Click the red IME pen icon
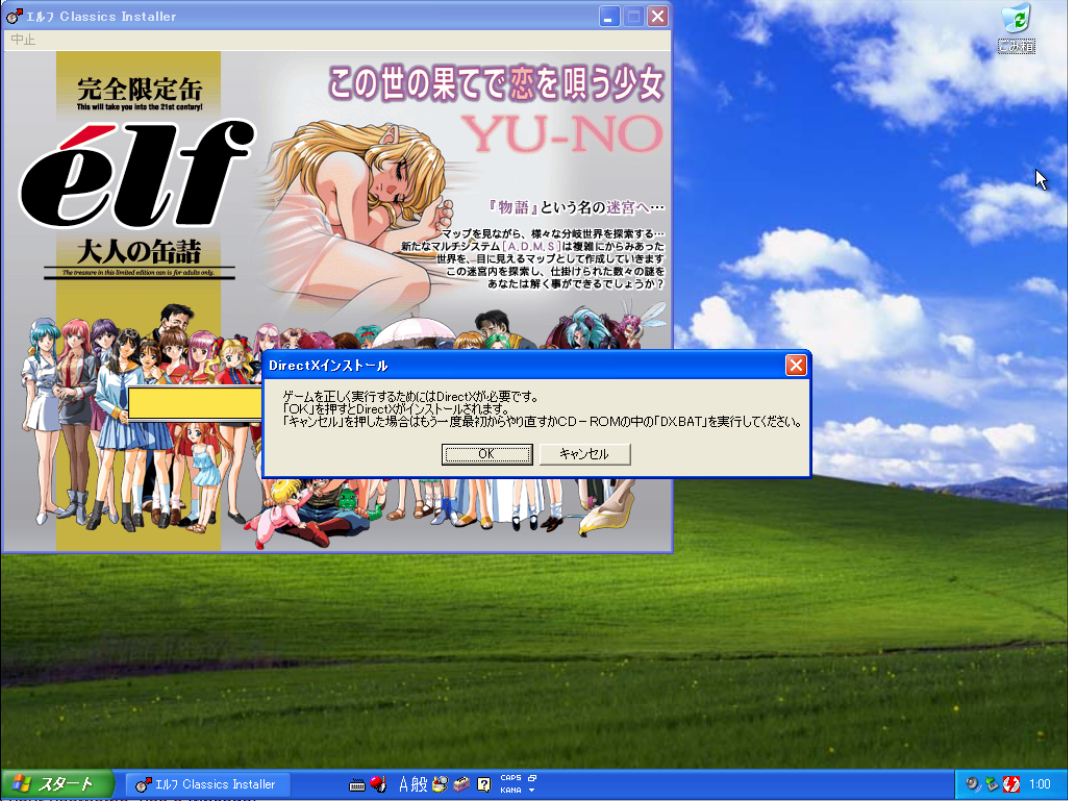 pyautogui.click(x=379, y=784)
